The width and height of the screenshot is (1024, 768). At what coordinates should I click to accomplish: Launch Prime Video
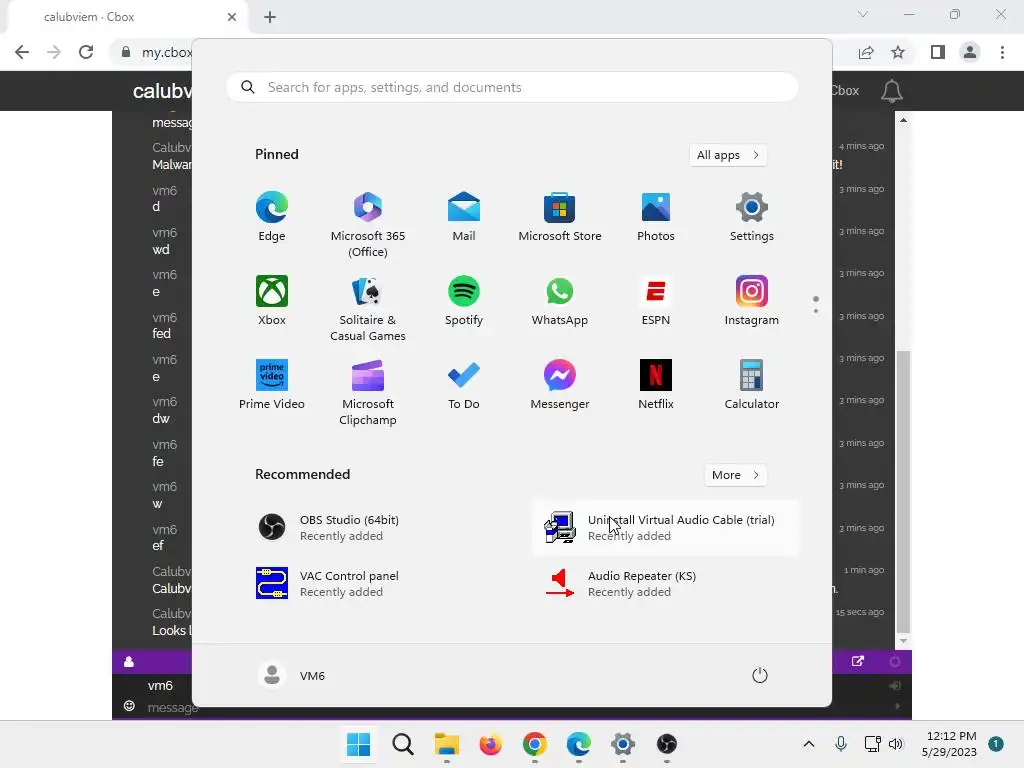272,385
